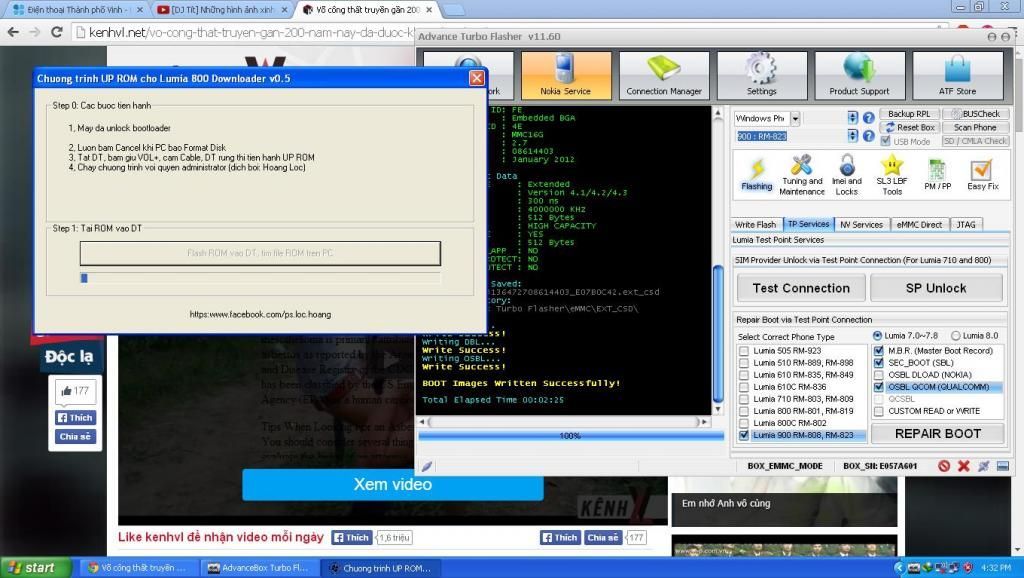Click blue window icon in ATF status bar
1024x578 pixels.
(1003, 466)
